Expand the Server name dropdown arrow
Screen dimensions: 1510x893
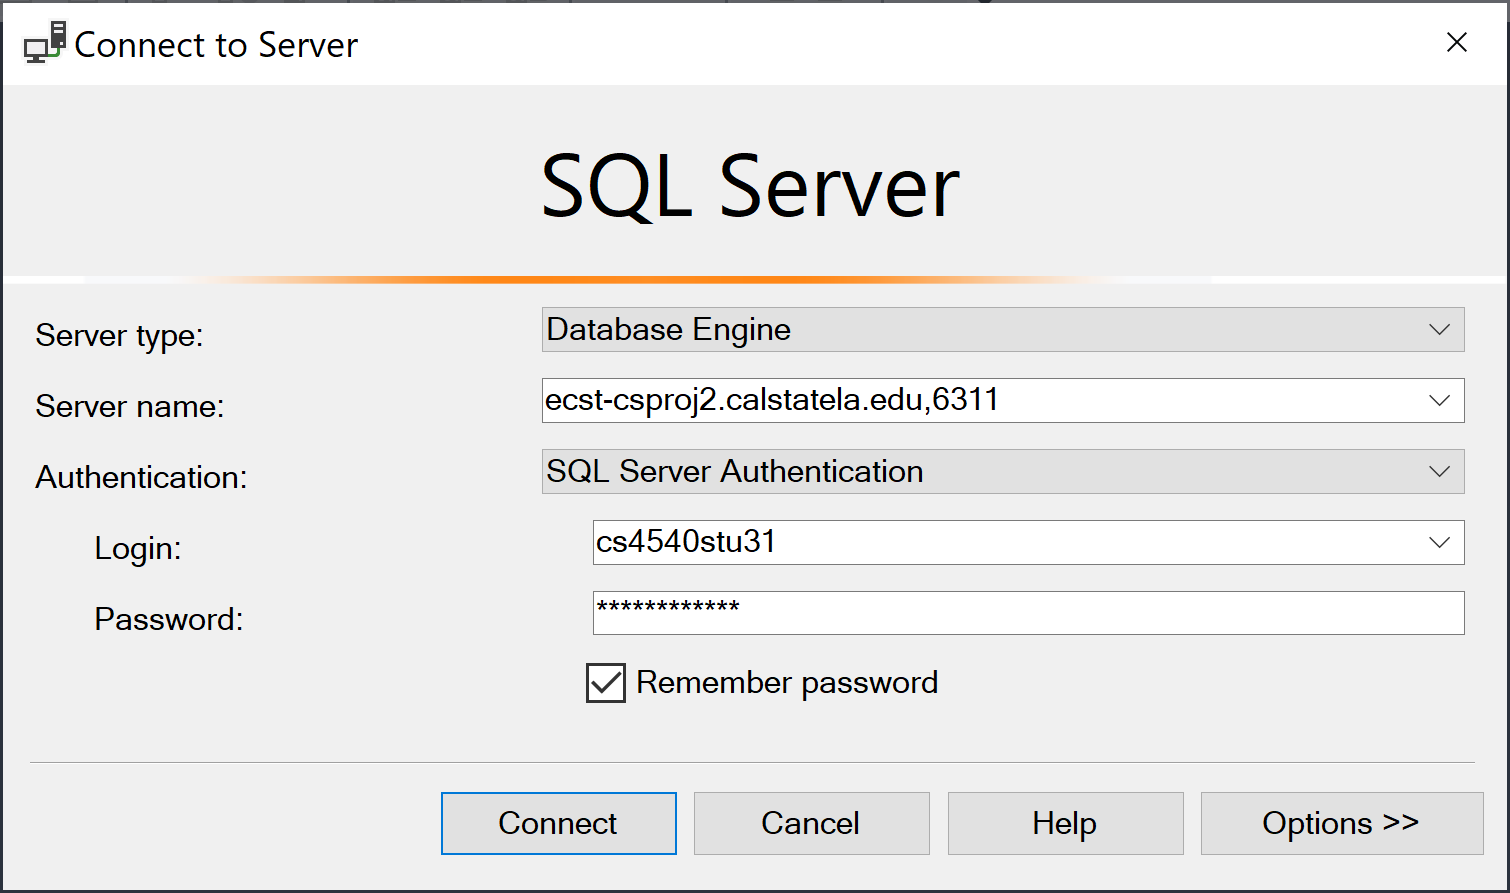pyautogui.click(x=1439, y=401)
